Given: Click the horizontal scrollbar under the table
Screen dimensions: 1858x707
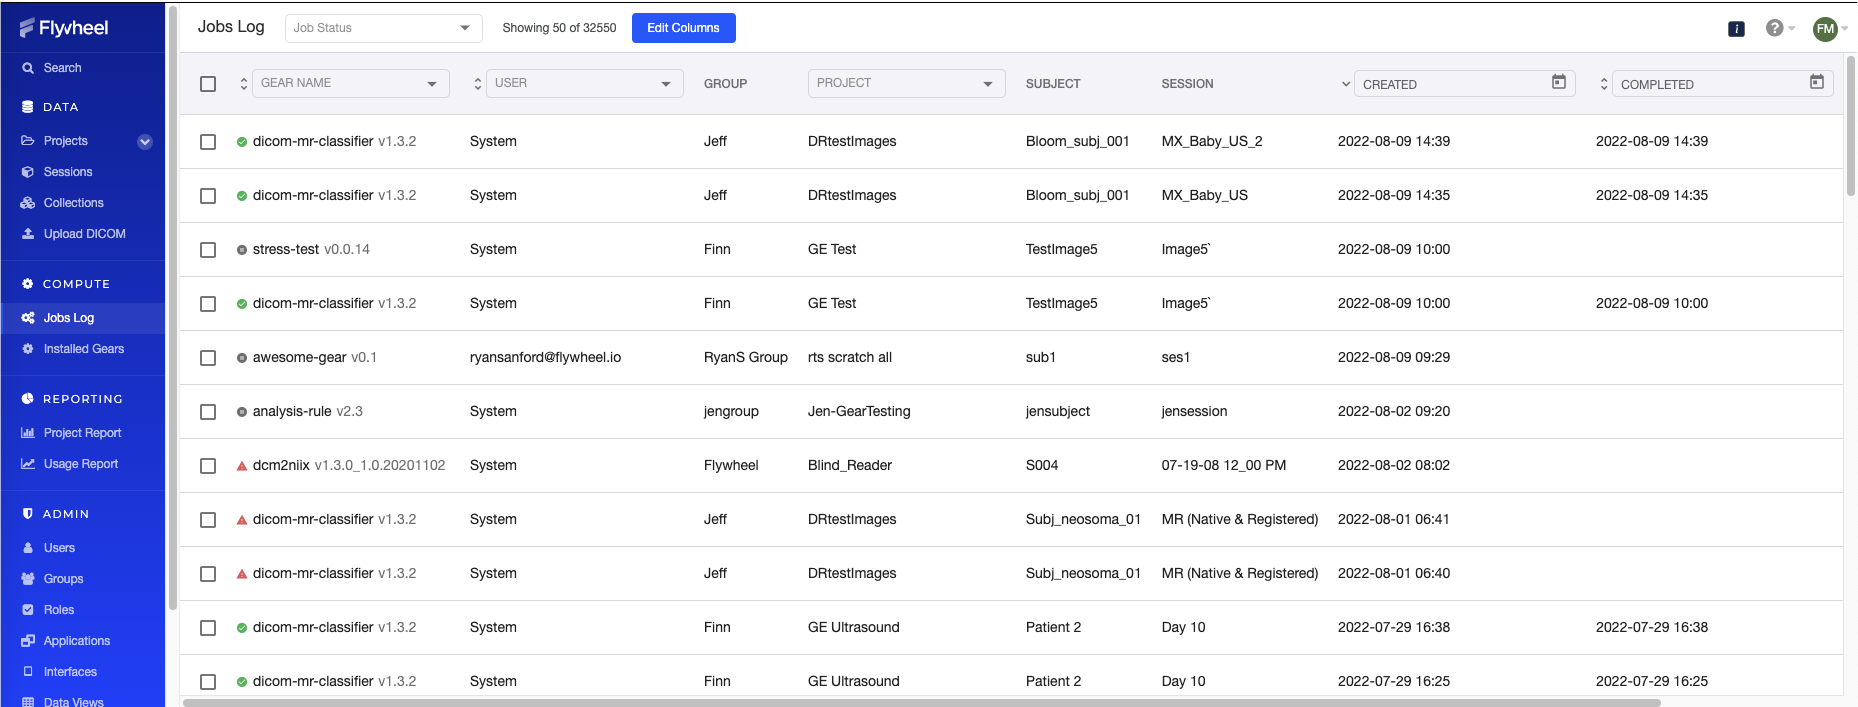Looking at the screenshot, I should (x=920, y=702).
